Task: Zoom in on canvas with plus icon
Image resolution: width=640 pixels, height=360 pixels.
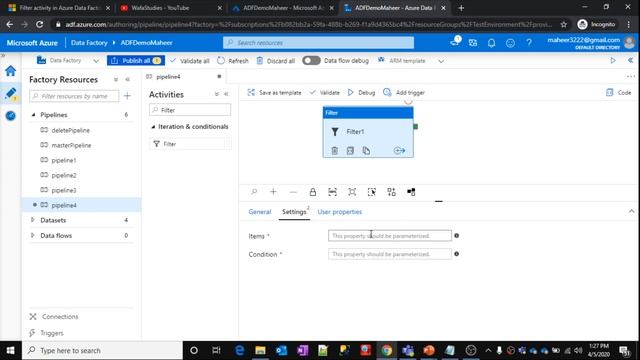Action: click(273, 192)
